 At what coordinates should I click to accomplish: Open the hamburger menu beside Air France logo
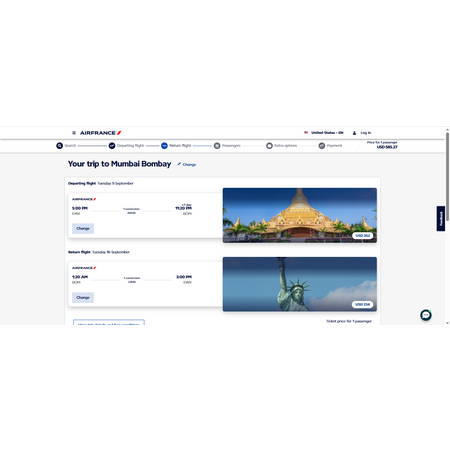pos(74,133)
